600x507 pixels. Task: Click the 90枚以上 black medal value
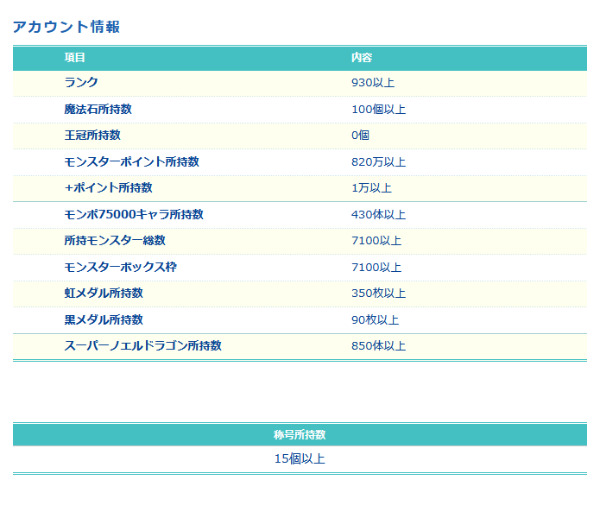pyautogui.click(x=375, y=320)
